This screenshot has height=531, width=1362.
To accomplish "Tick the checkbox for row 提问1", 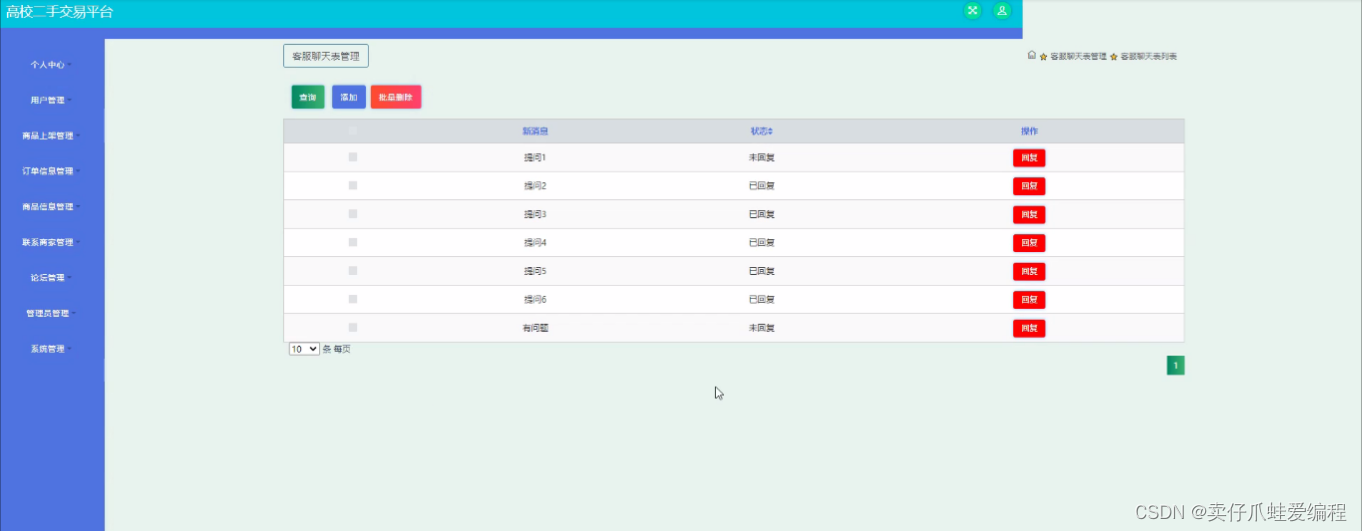I will [x=353, y=157].
